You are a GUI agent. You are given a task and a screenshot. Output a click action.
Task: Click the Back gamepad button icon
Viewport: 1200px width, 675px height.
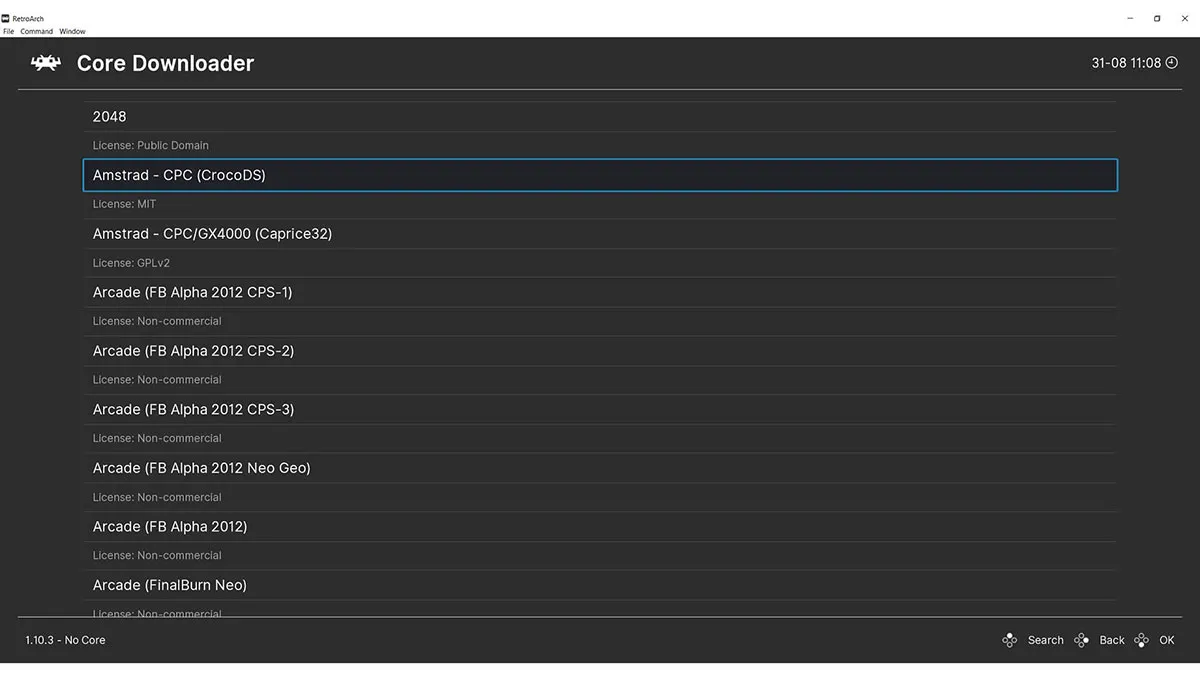[x=1081, y=640]
